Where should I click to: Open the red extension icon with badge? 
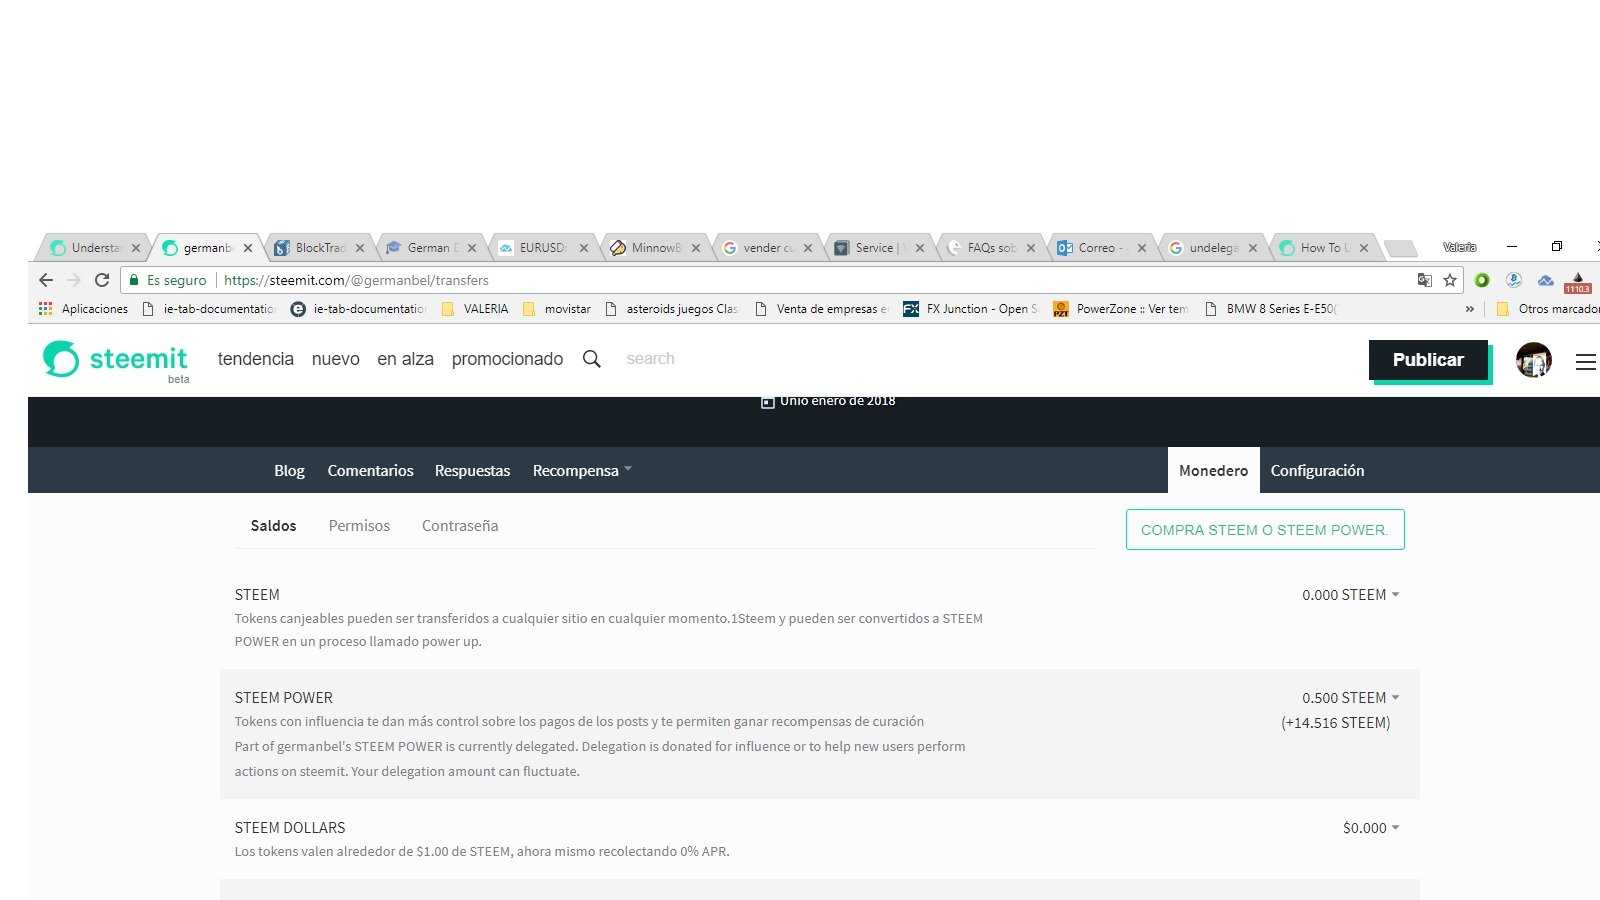1578,281
